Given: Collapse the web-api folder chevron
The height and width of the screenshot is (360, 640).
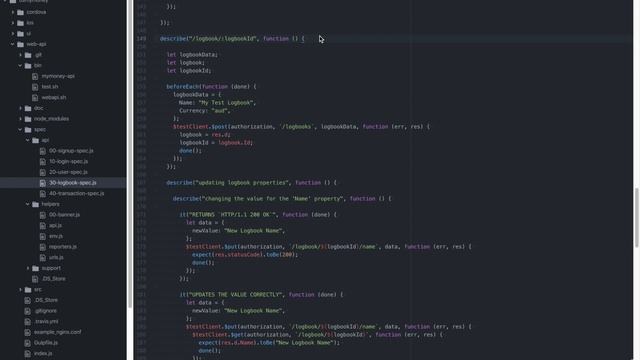Looking at the screenshot, I should (x=13, y=44).
